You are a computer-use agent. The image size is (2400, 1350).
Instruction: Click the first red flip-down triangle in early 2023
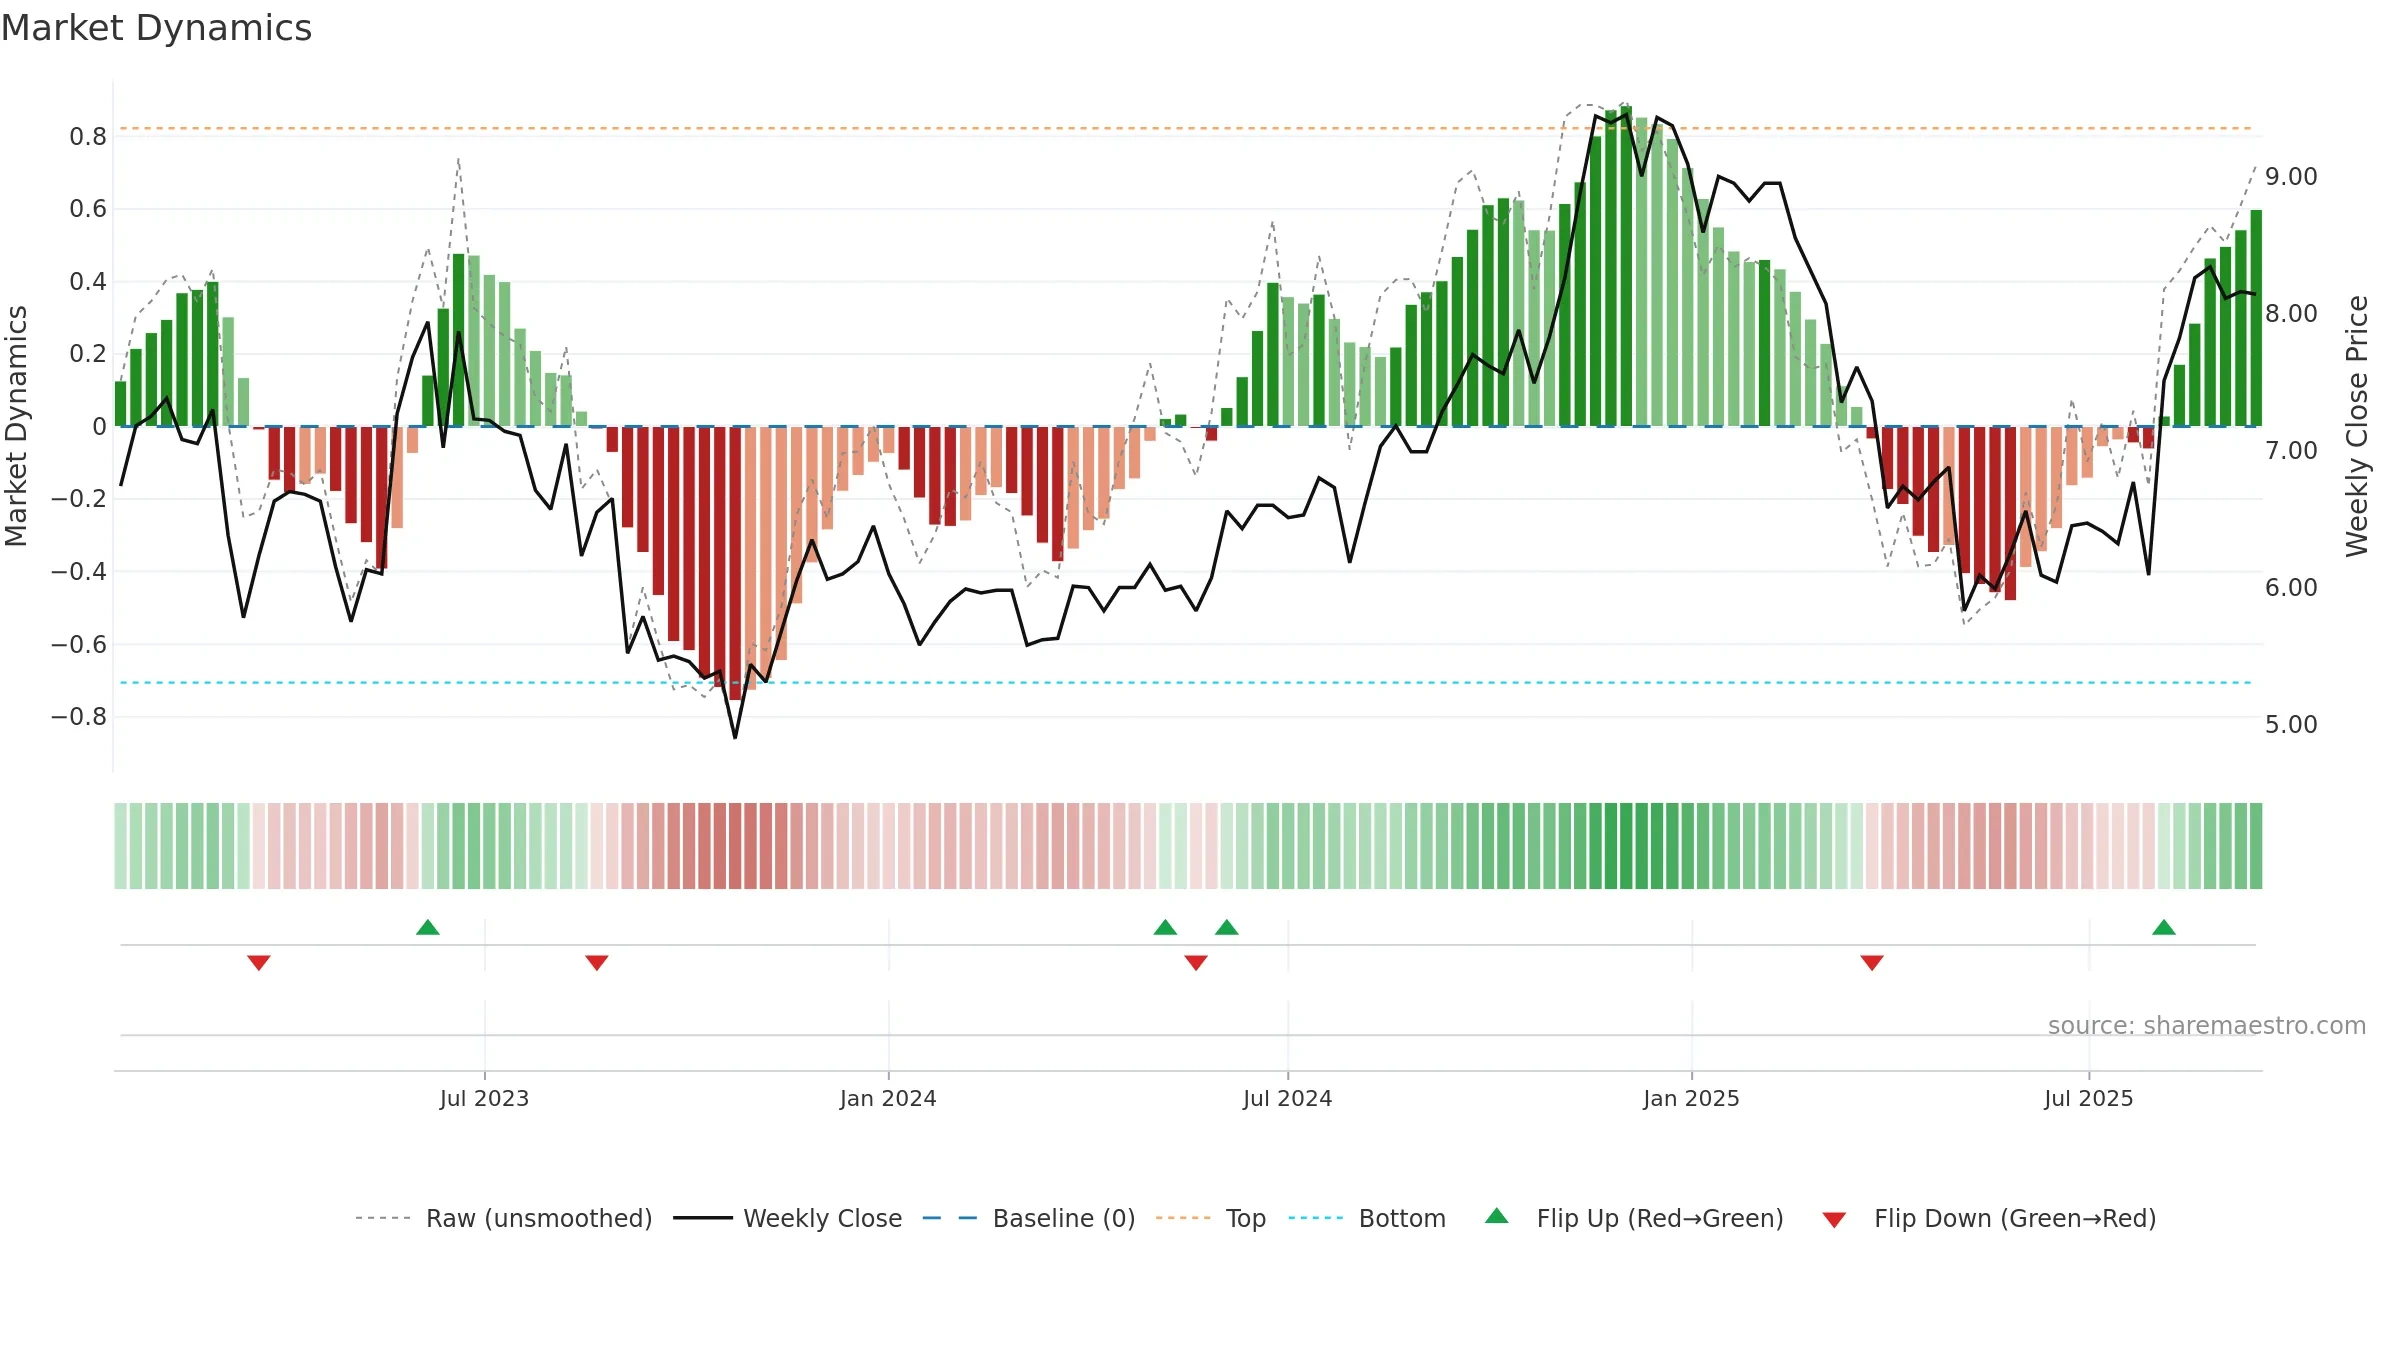(259, 962)
